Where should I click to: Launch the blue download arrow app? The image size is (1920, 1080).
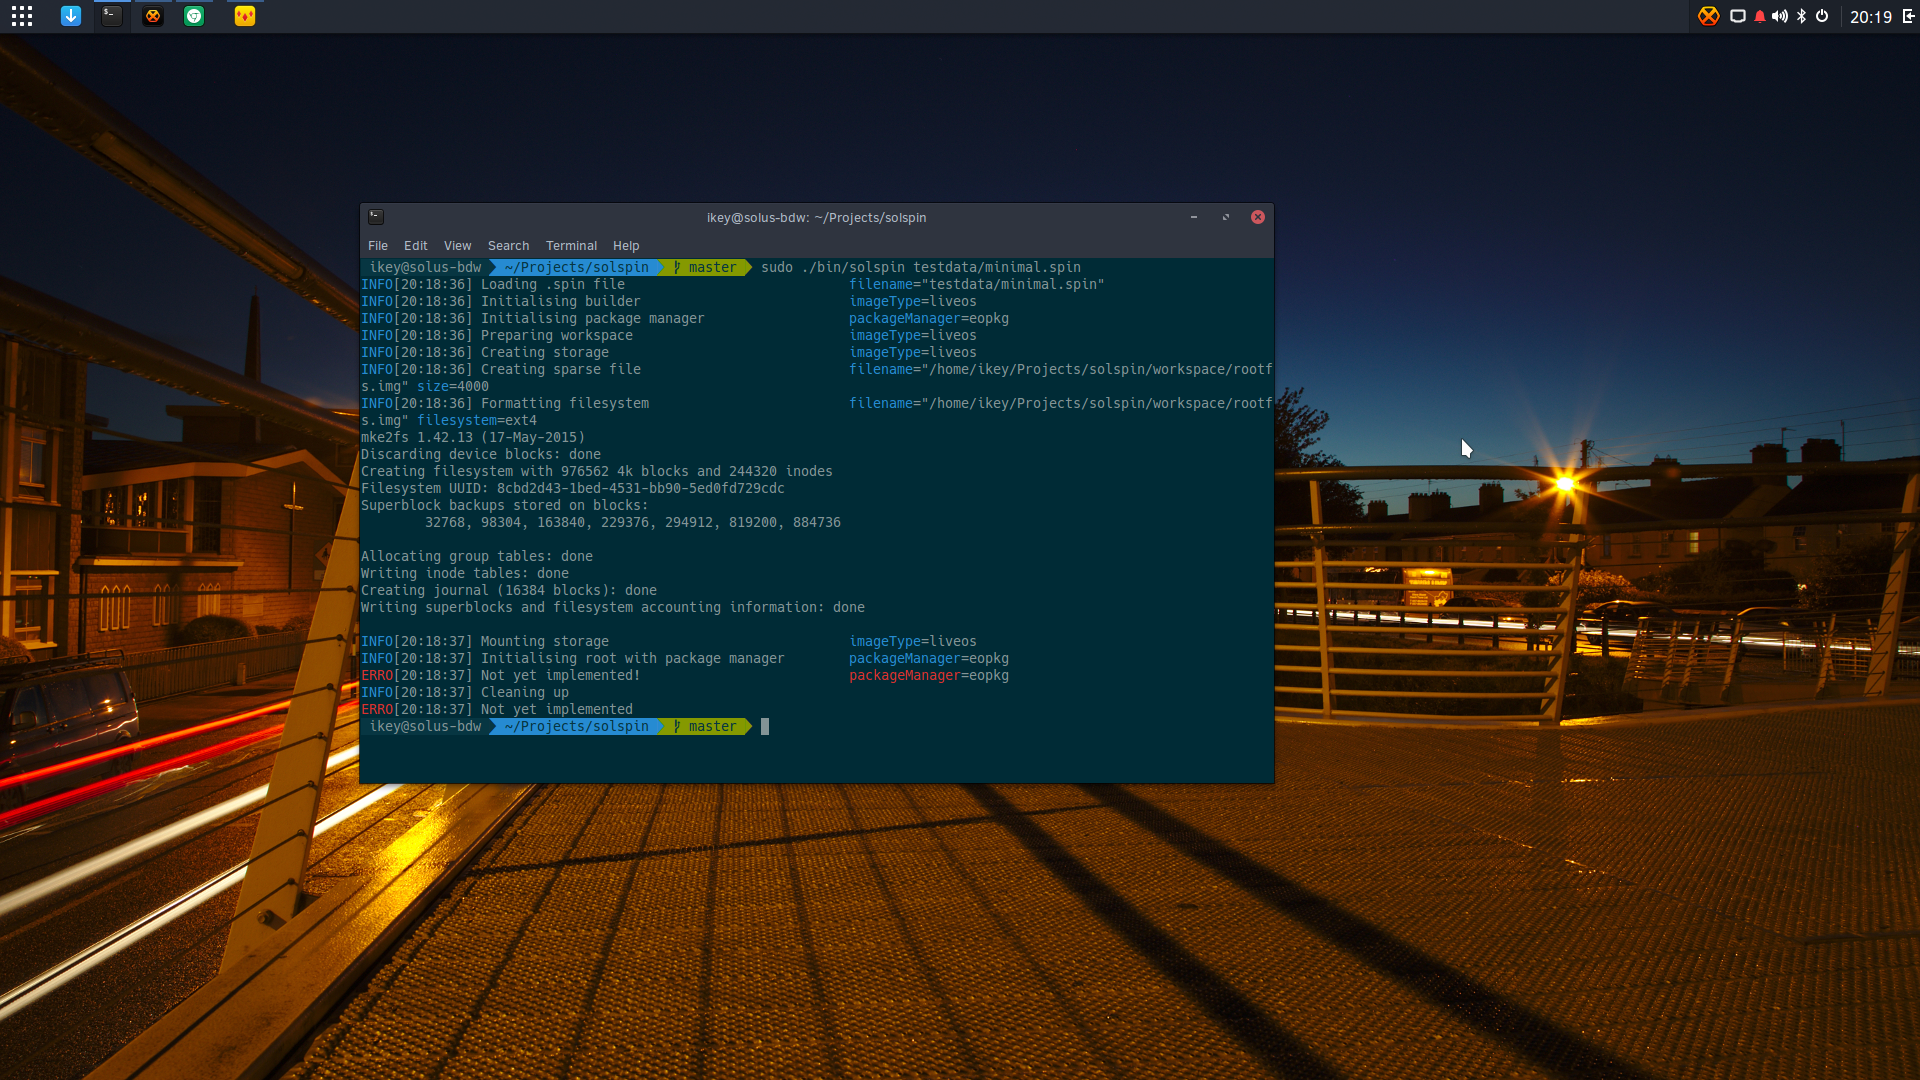pos(70,16)
